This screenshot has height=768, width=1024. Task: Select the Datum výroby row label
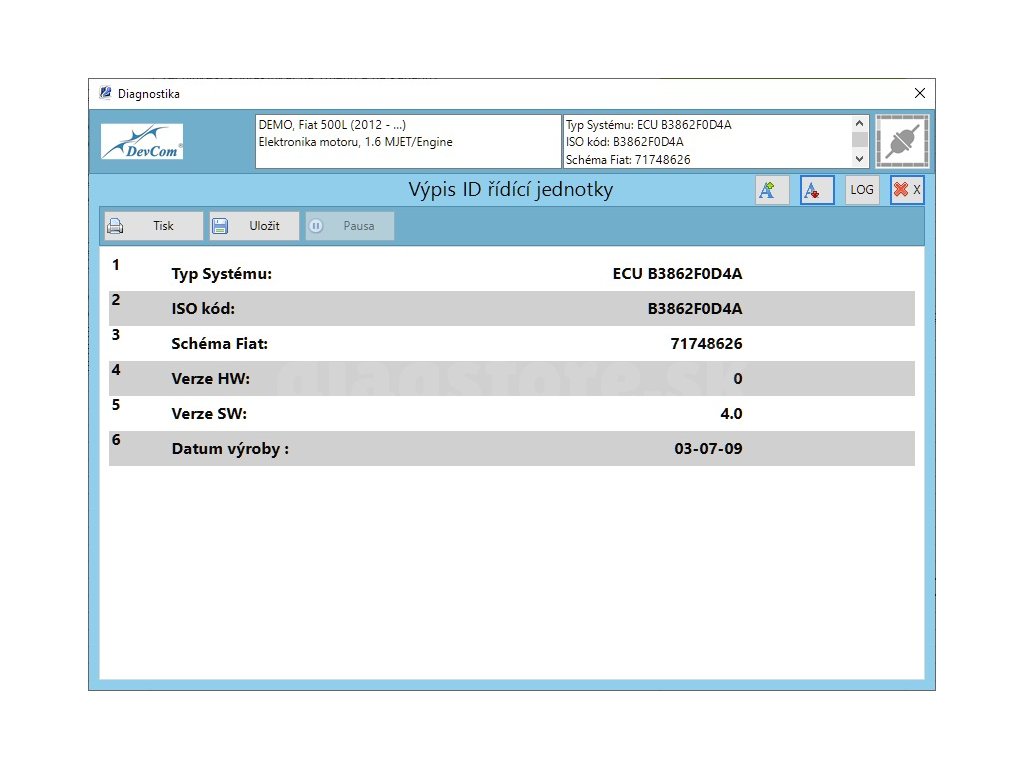230,449
